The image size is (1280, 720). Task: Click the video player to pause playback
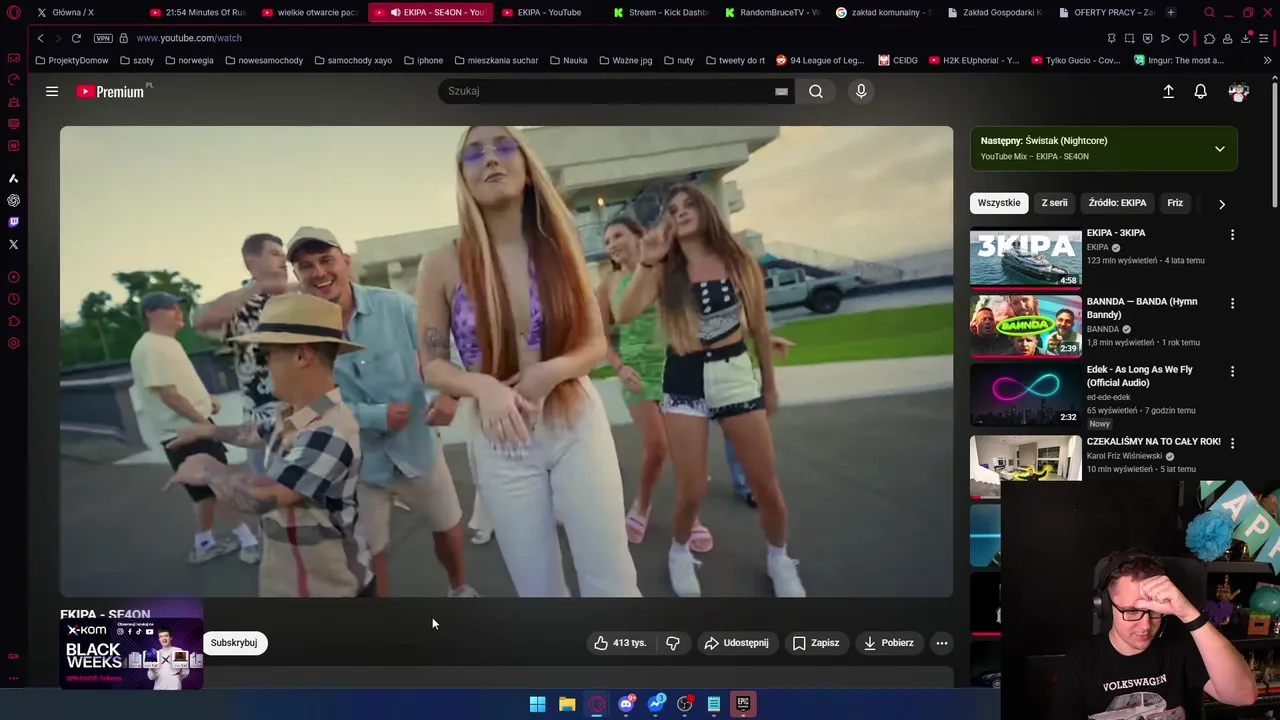point(506,361)
